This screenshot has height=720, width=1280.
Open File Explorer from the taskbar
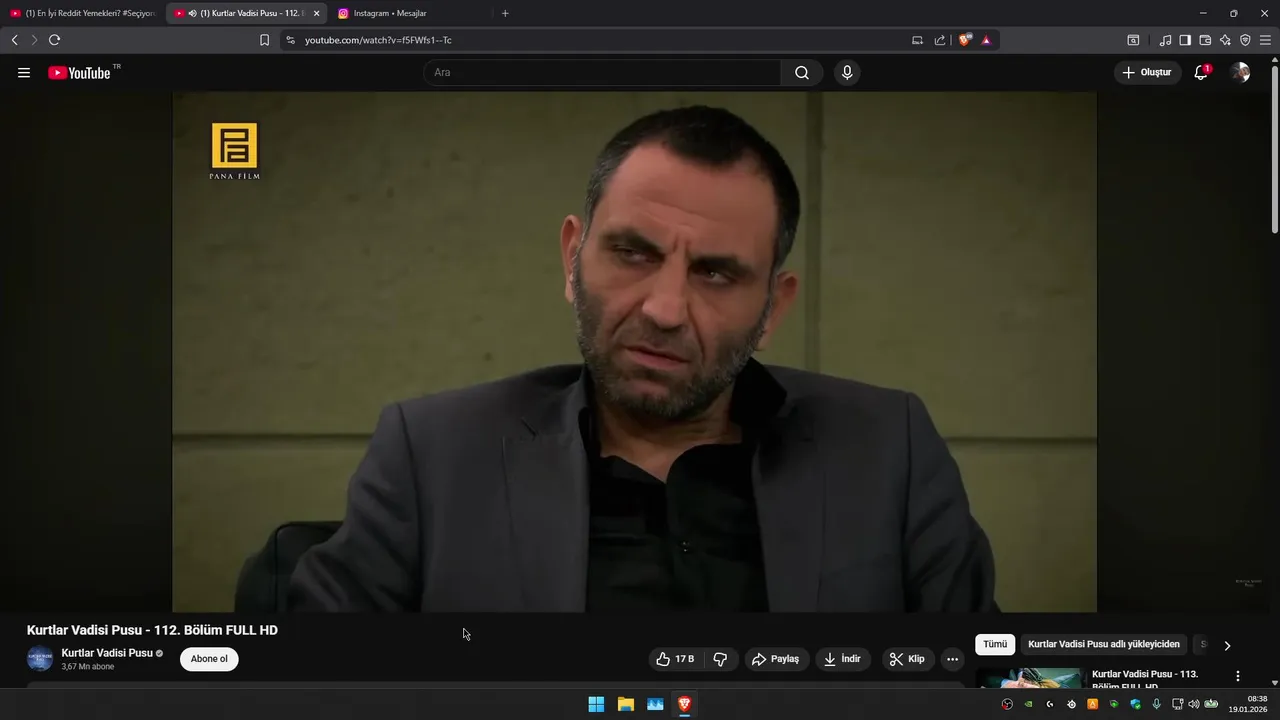coord(625,704)
